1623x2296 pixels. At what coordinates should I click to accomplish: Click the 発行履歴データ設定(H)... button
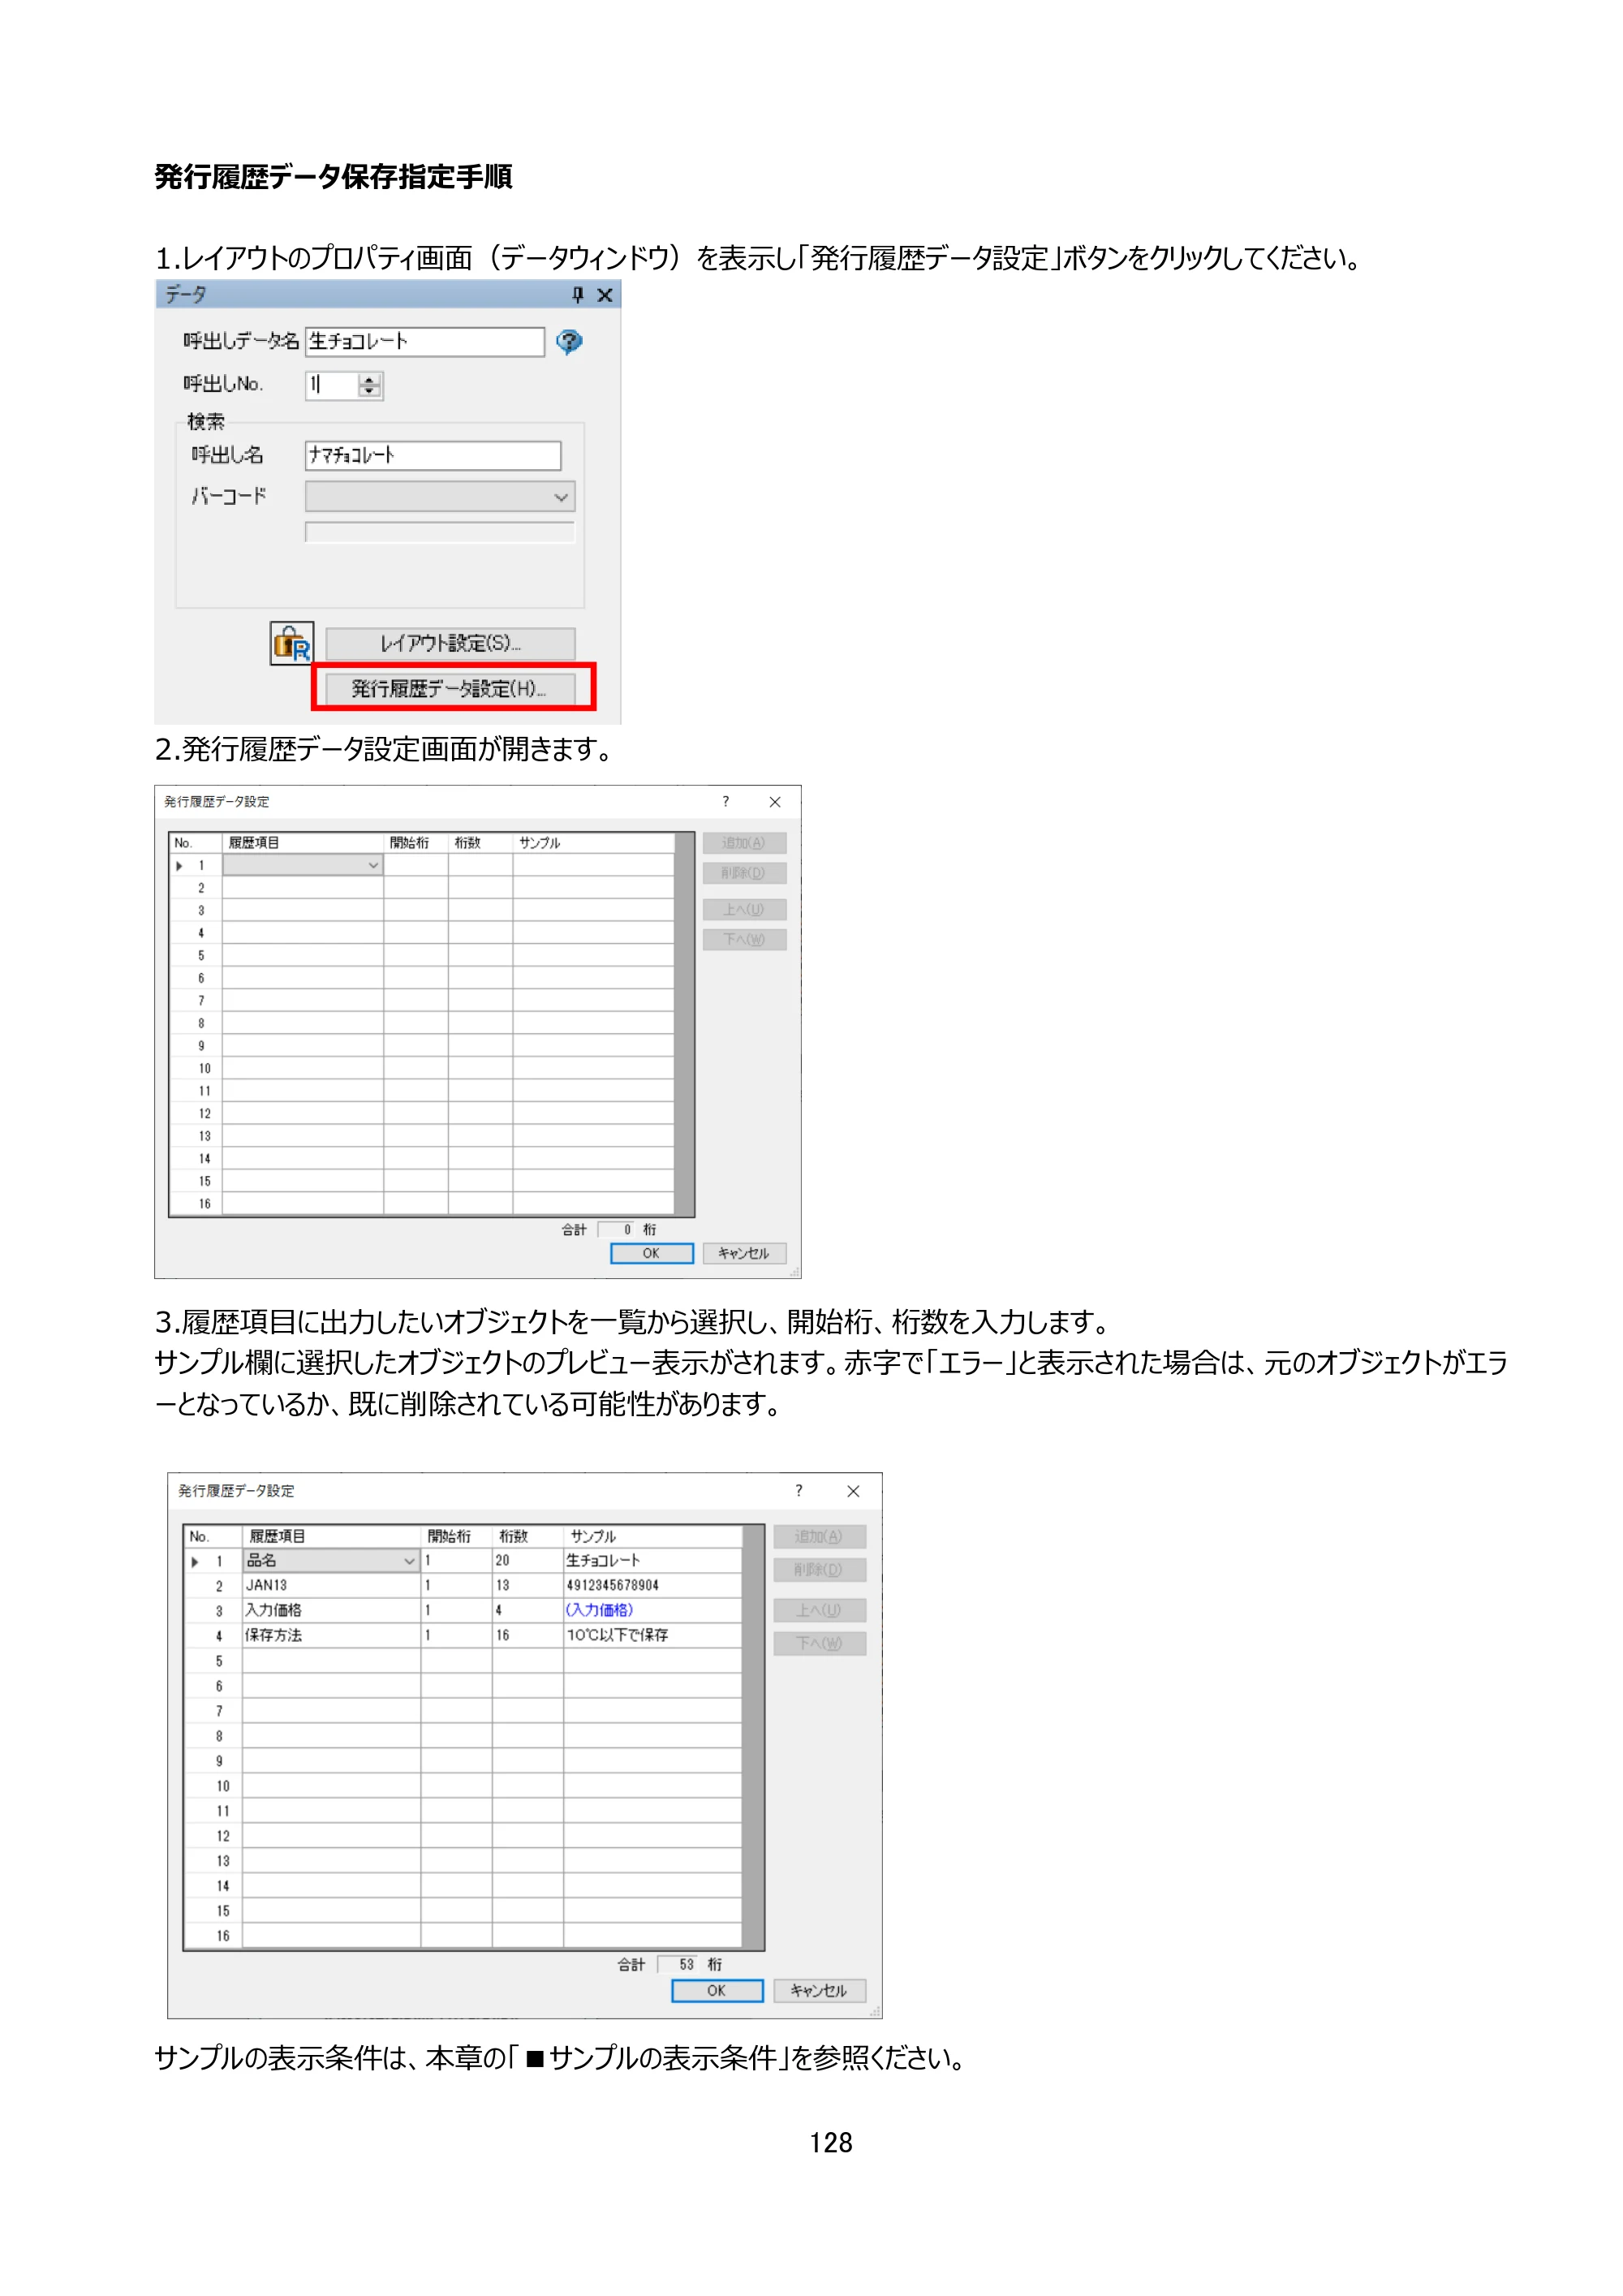click(x=450, y=688)
